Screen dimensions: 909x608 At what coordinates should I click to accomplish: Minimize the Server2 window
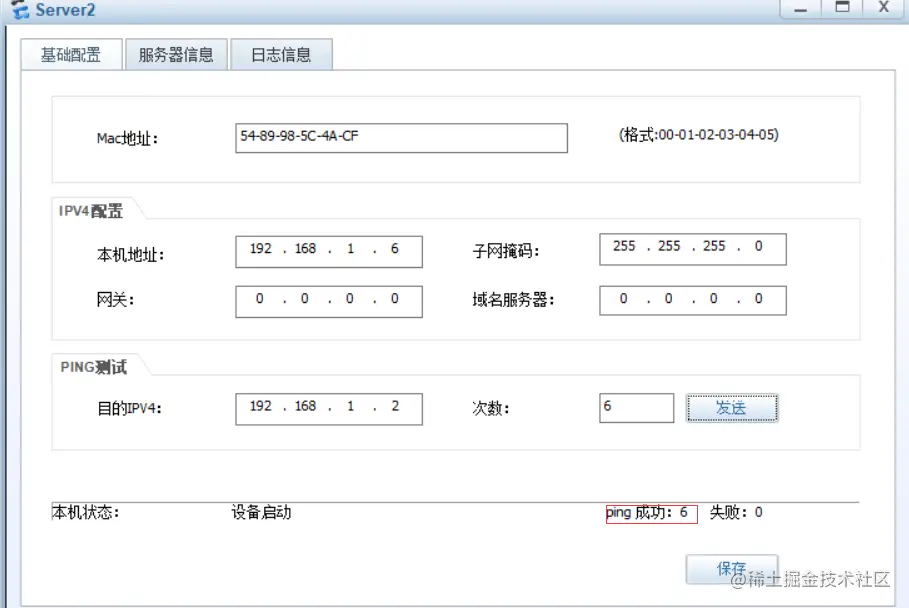coord(801,9)
